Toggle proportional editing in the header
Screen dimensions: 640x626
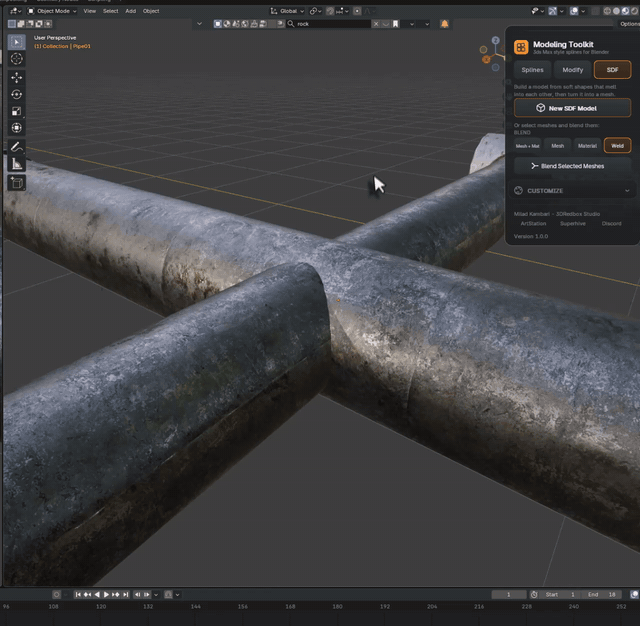click(357, 11)
